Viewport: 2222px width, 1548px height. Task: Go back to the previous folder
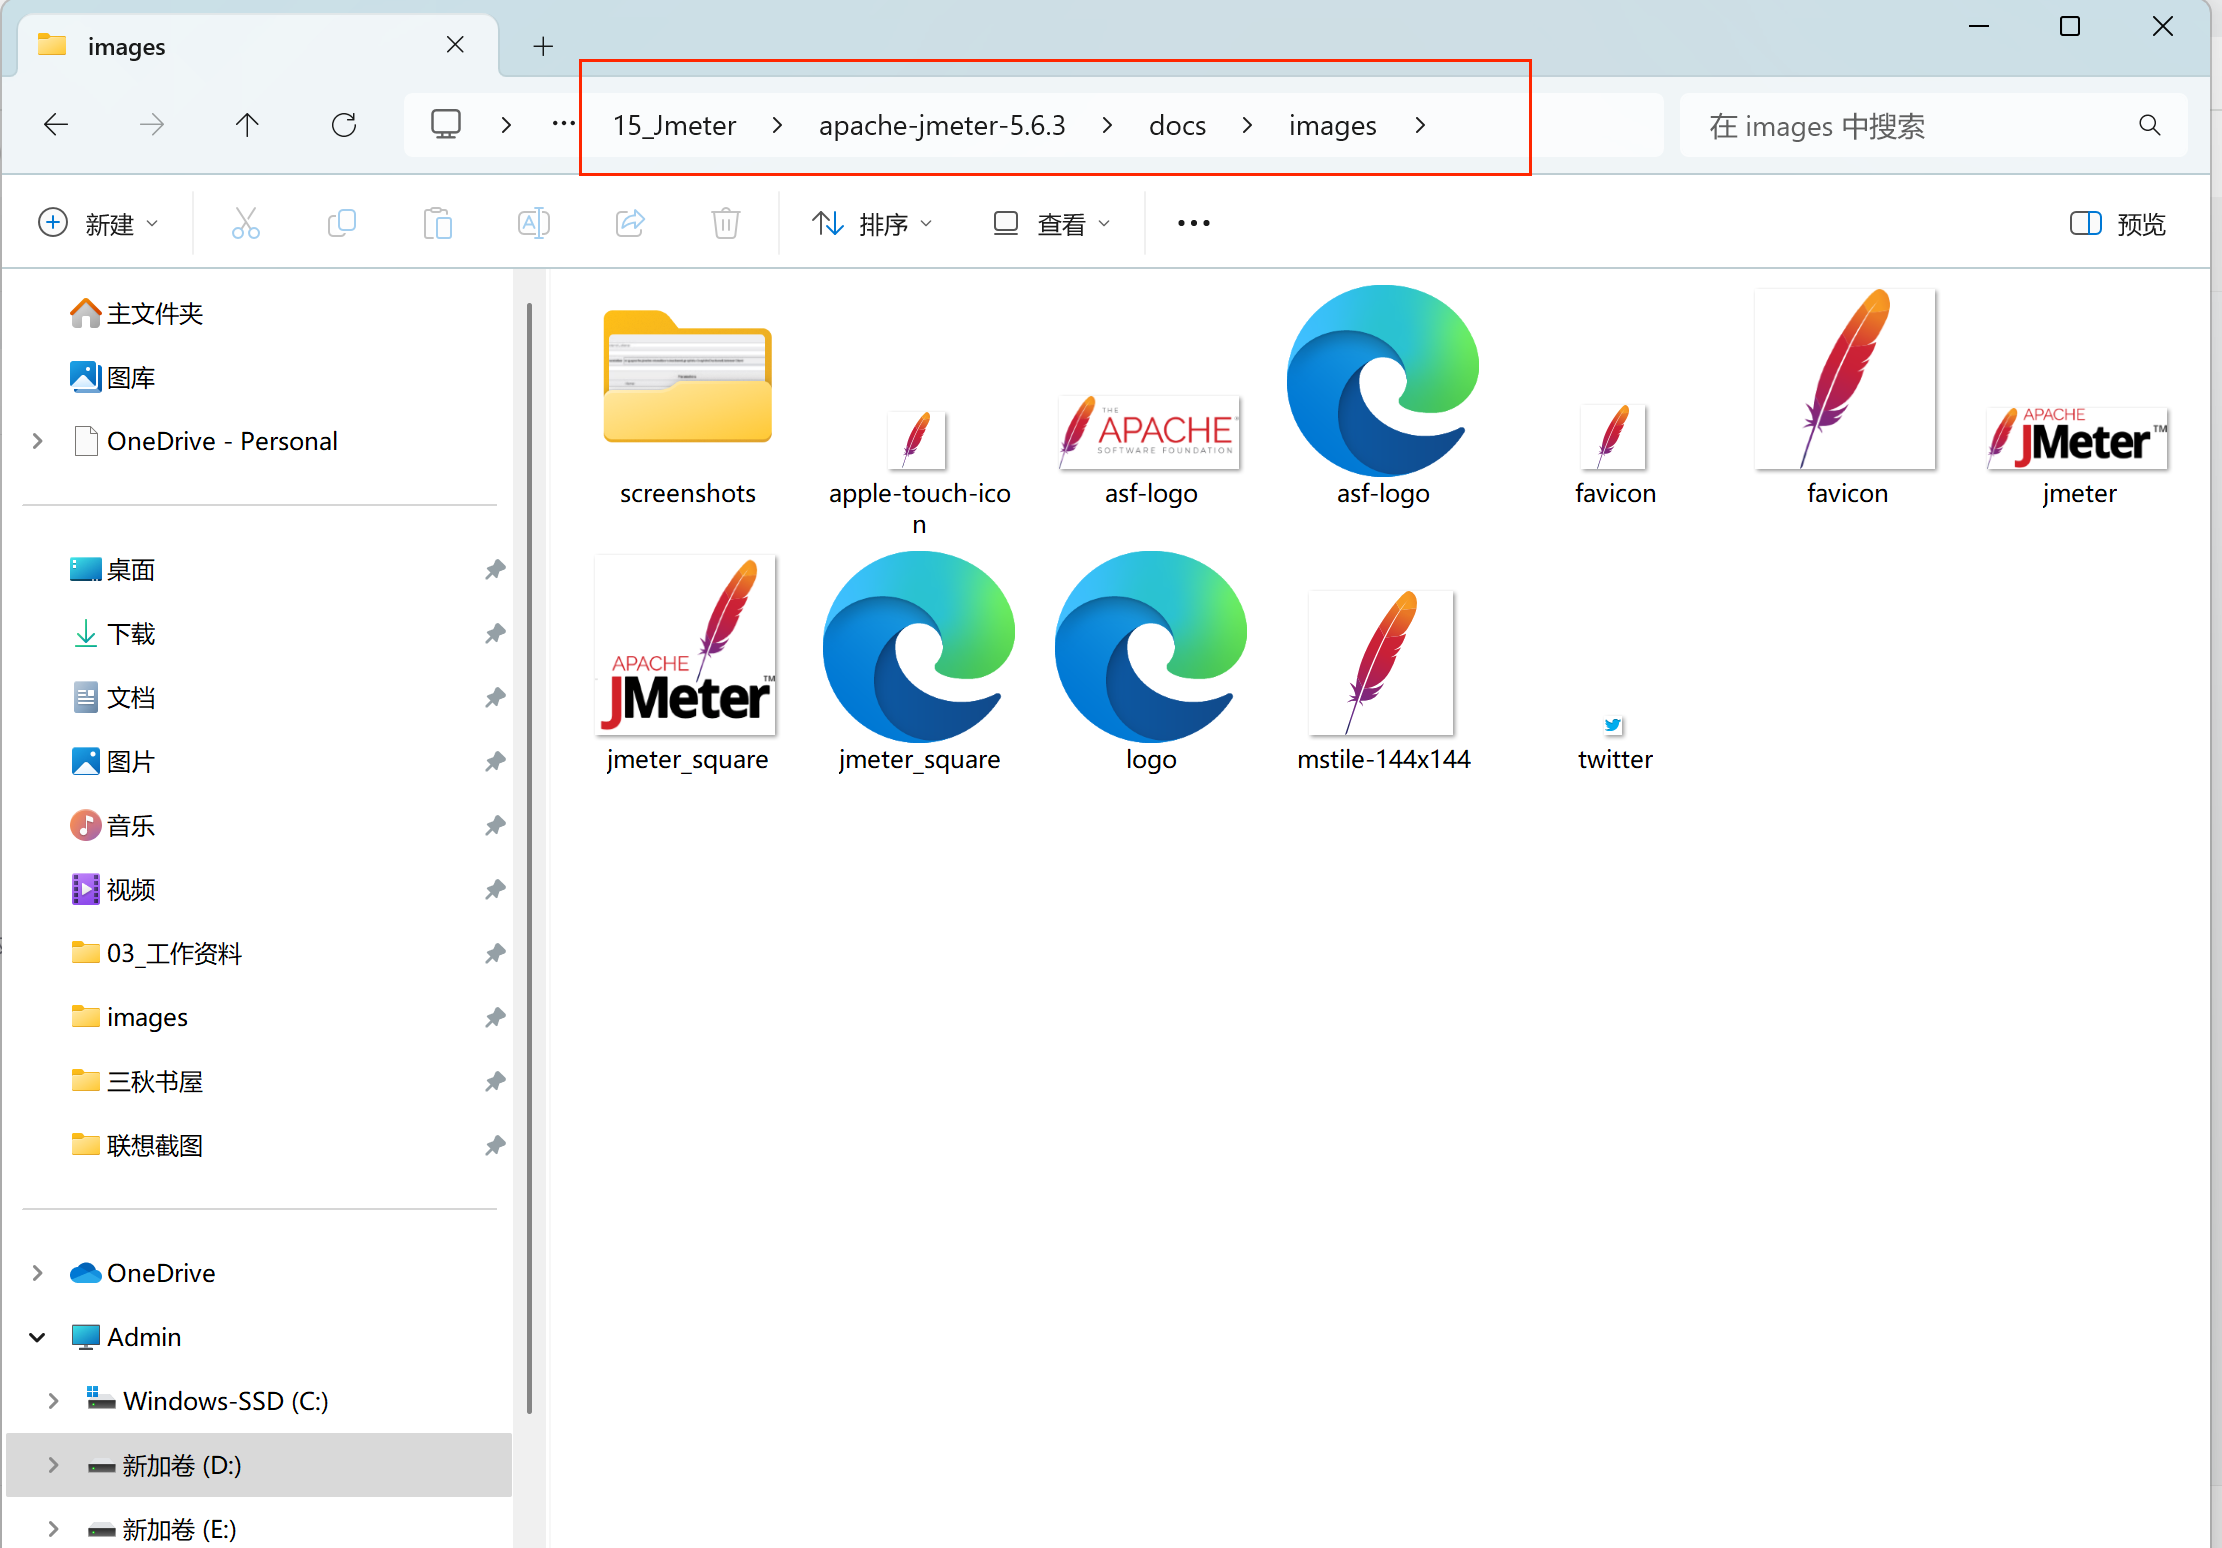point(56,125)
